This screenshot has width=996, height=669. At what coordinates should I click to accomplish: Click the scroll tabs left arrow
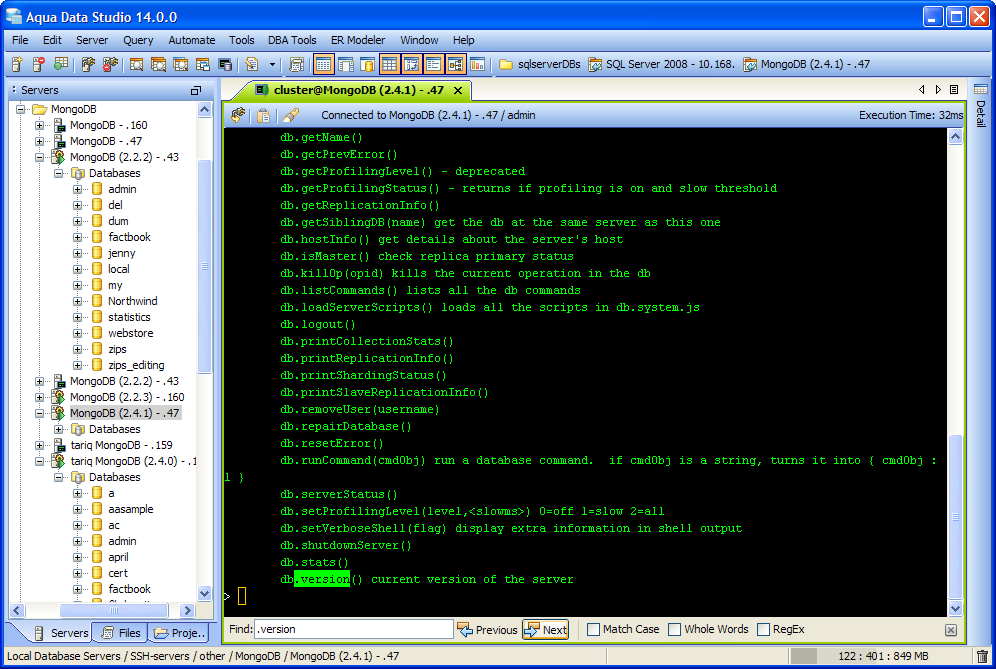(x=922, y=90)
